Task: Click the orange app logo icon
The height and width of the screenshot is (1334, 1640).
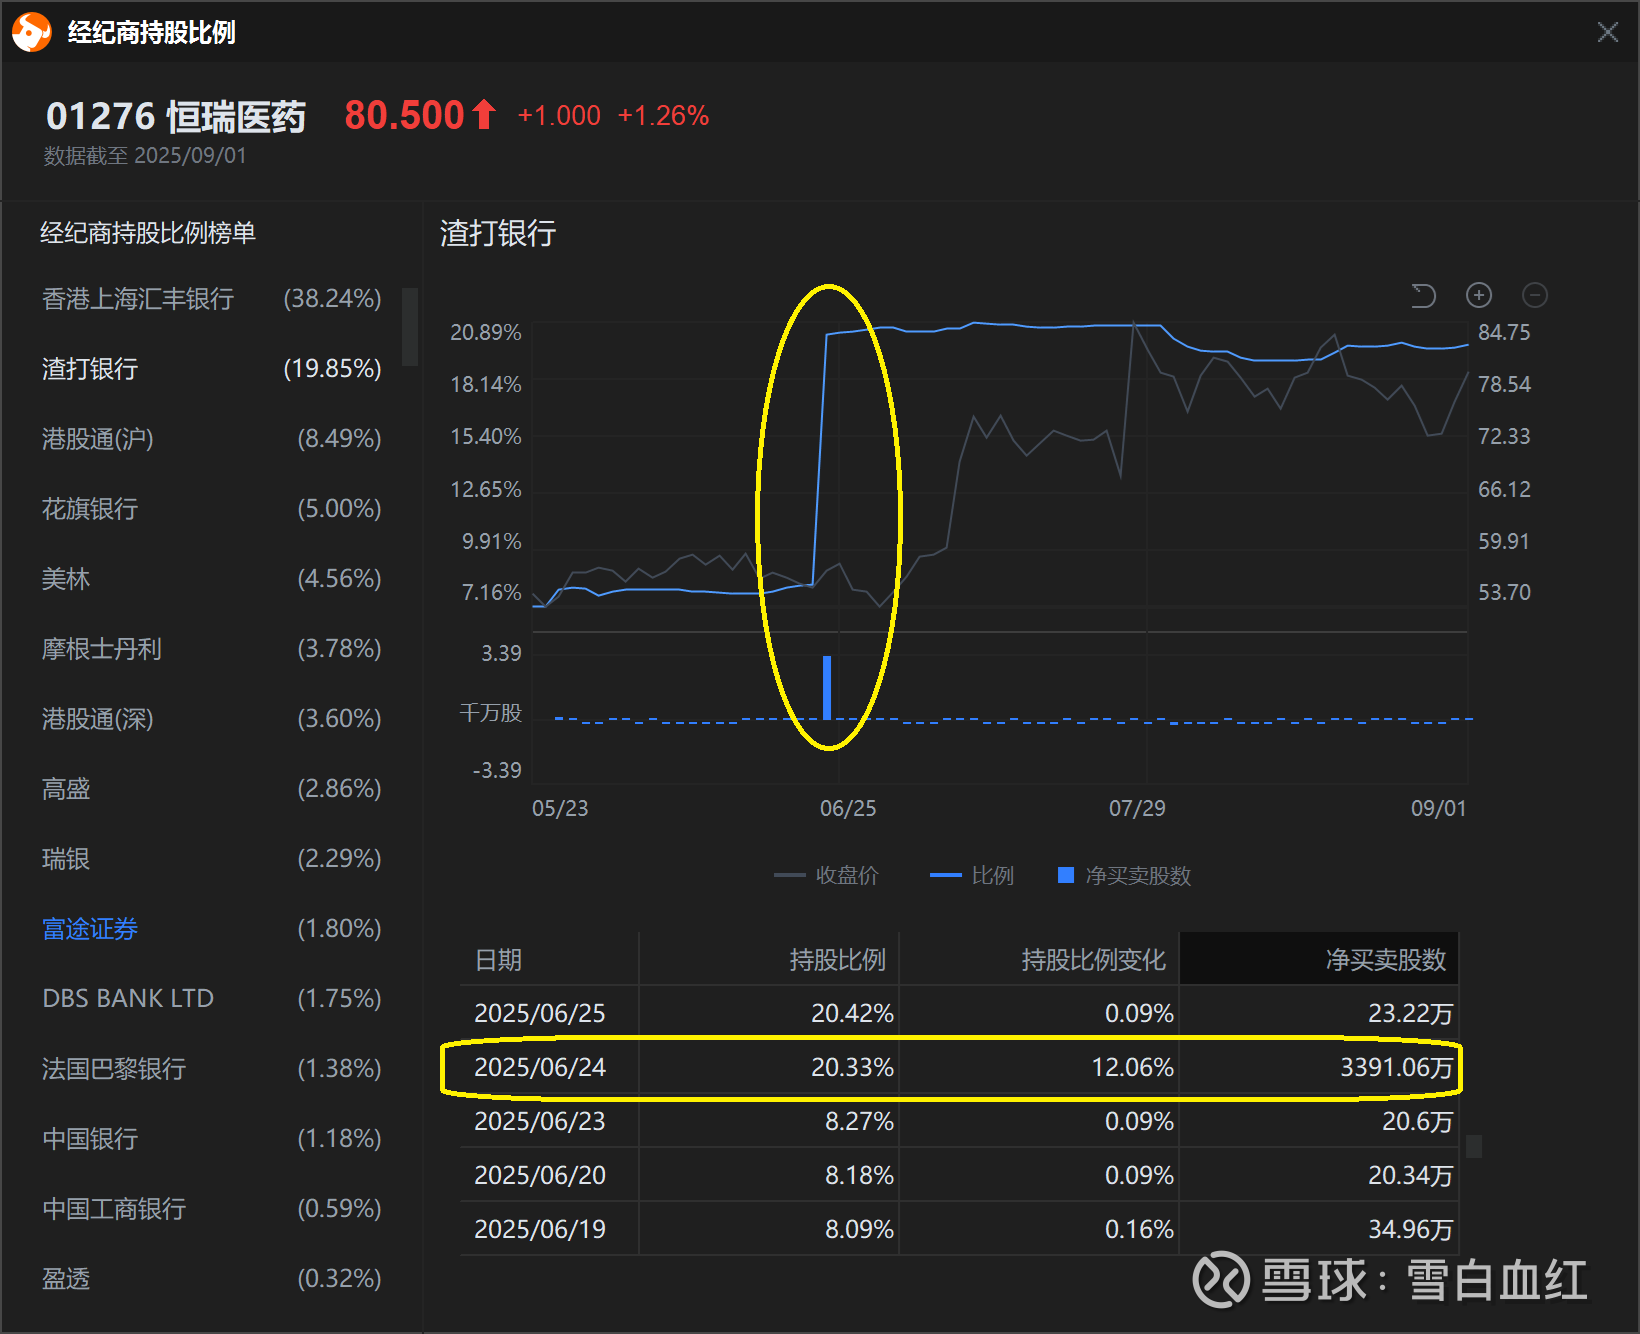Action: click(x=31, y=32)
